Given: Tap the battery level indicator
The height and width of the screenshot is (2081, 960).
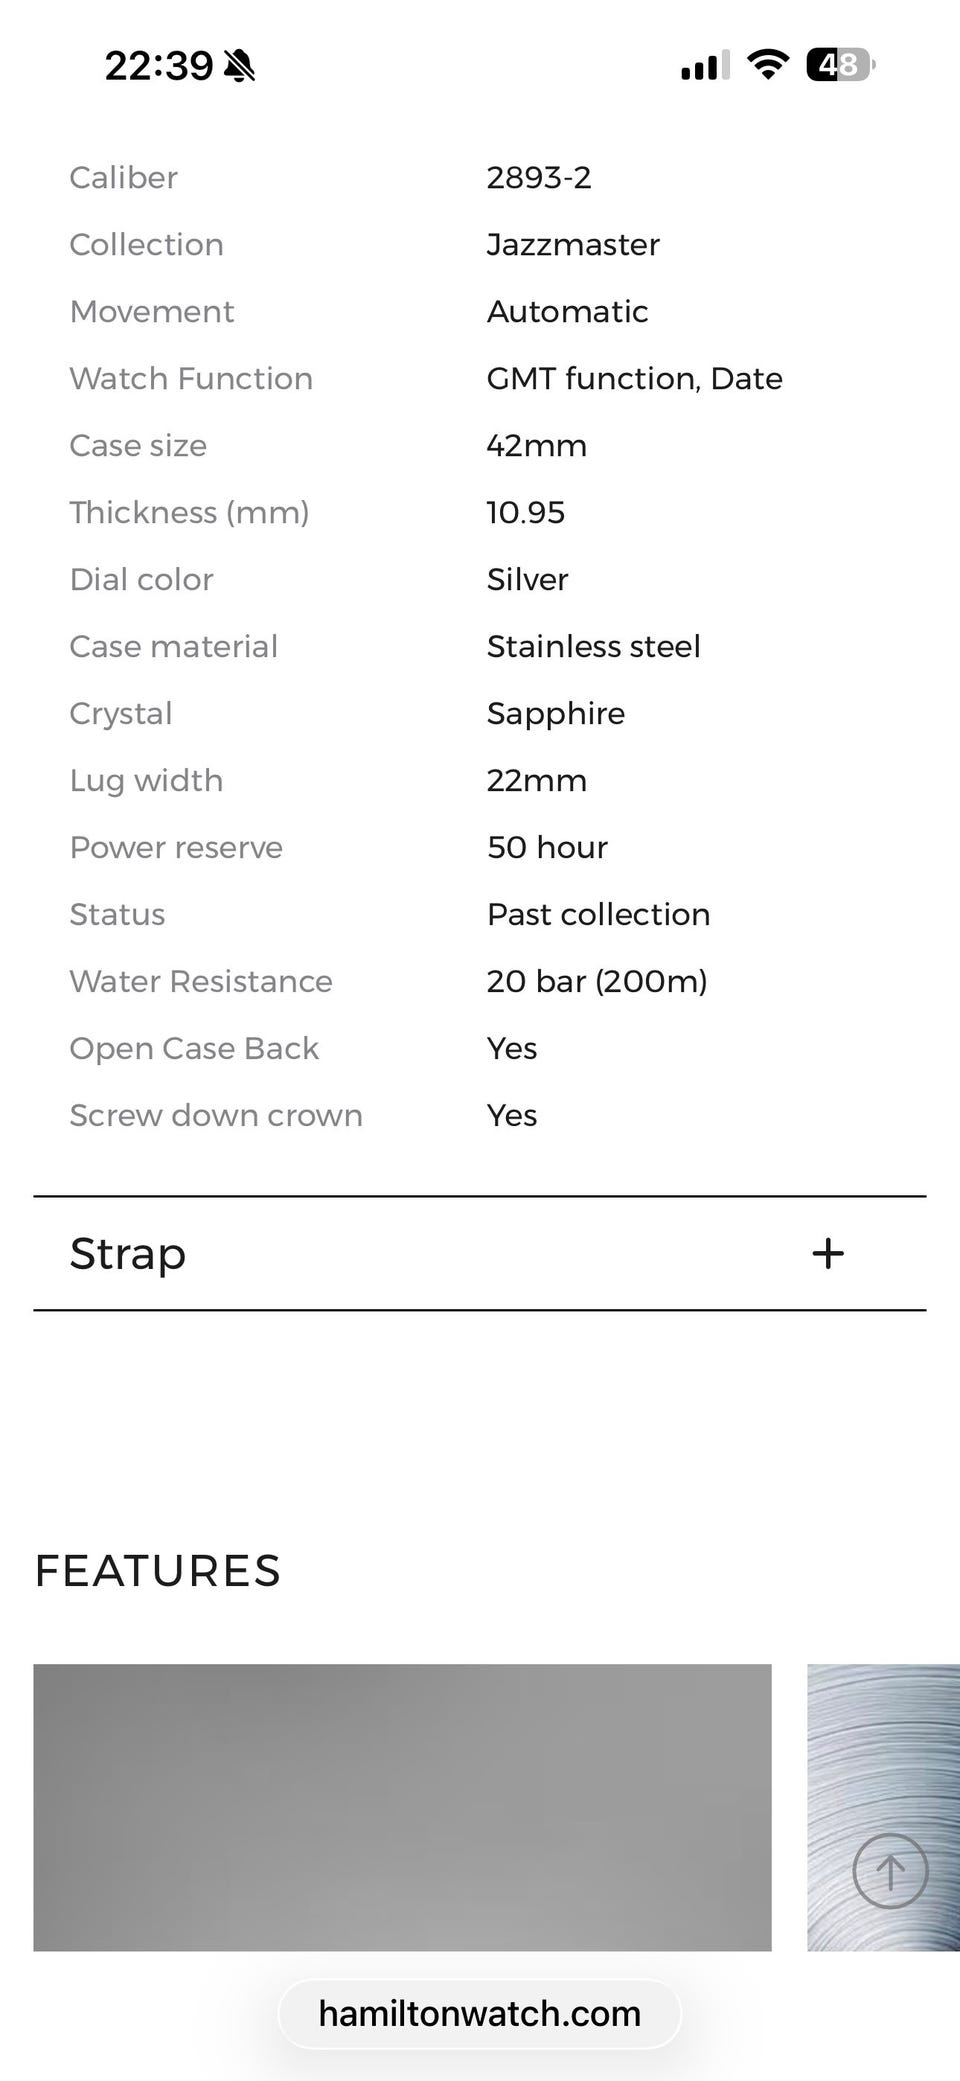Looking at the screenshot, I should [x=841, y=65].
